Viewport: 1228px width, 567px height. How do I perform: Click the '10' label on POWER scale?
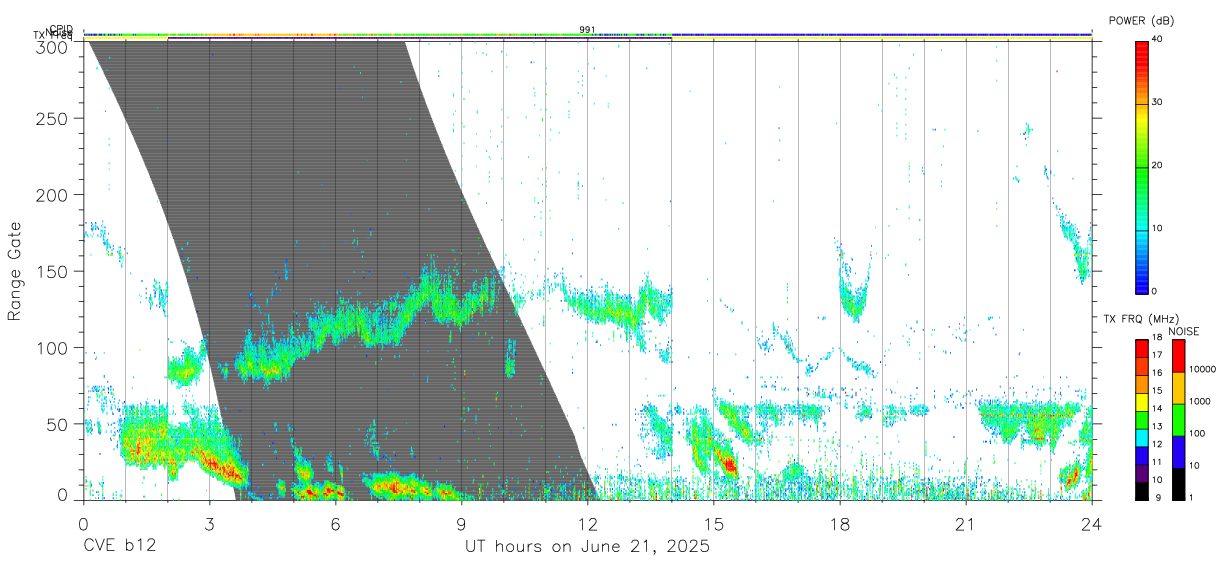pos(1158,228)
